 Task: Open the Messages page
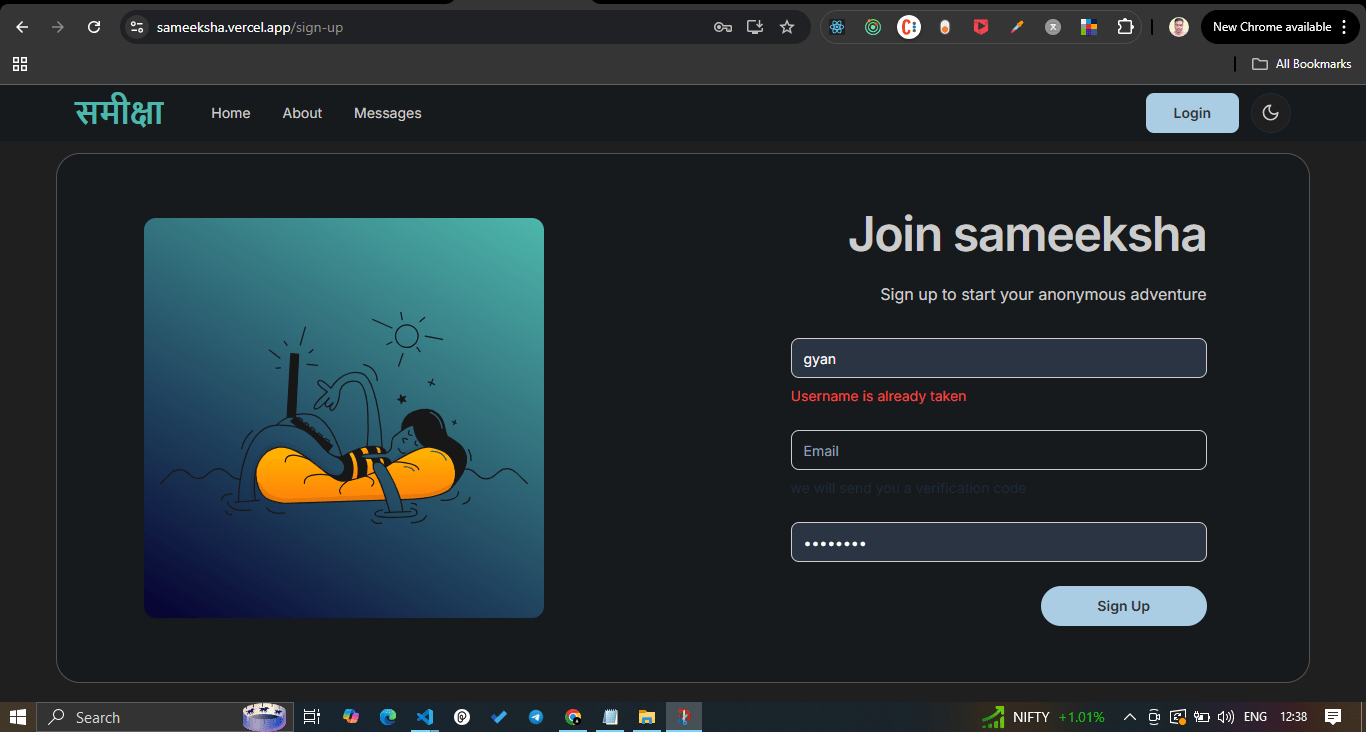click(x=388, y=113)
